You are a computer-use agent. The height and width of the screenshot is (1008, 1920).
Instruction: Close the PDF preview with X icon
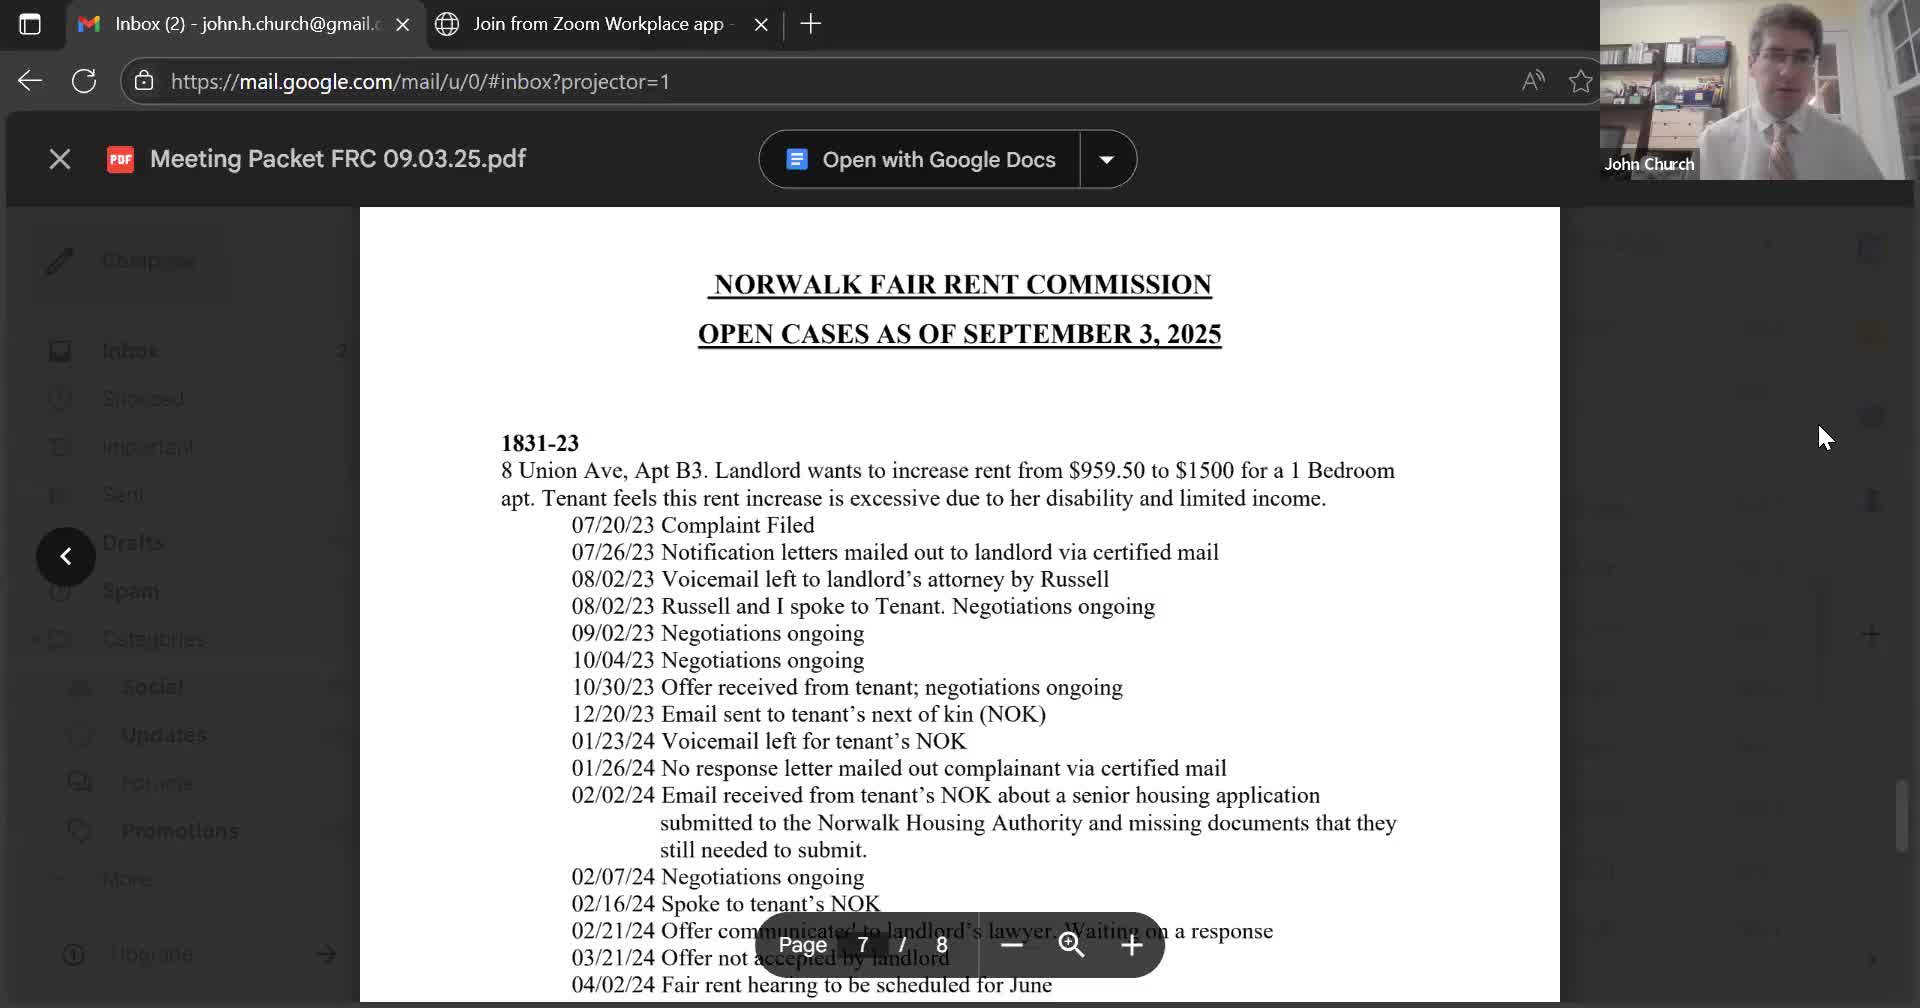tap(60, 159)
